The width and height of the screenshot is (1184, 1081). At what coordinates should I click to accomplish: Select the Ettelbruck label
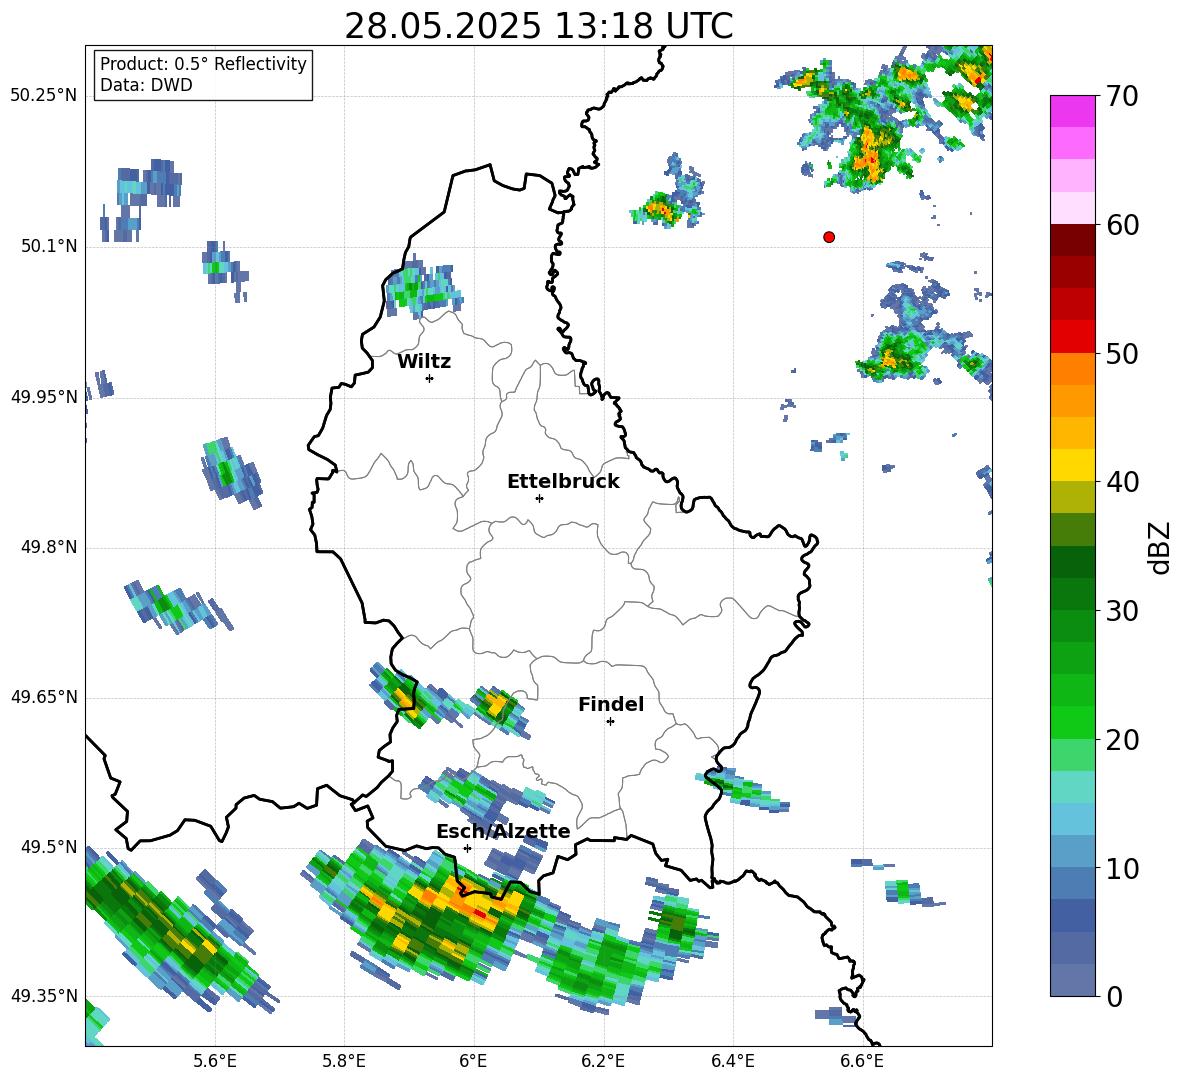563,482
